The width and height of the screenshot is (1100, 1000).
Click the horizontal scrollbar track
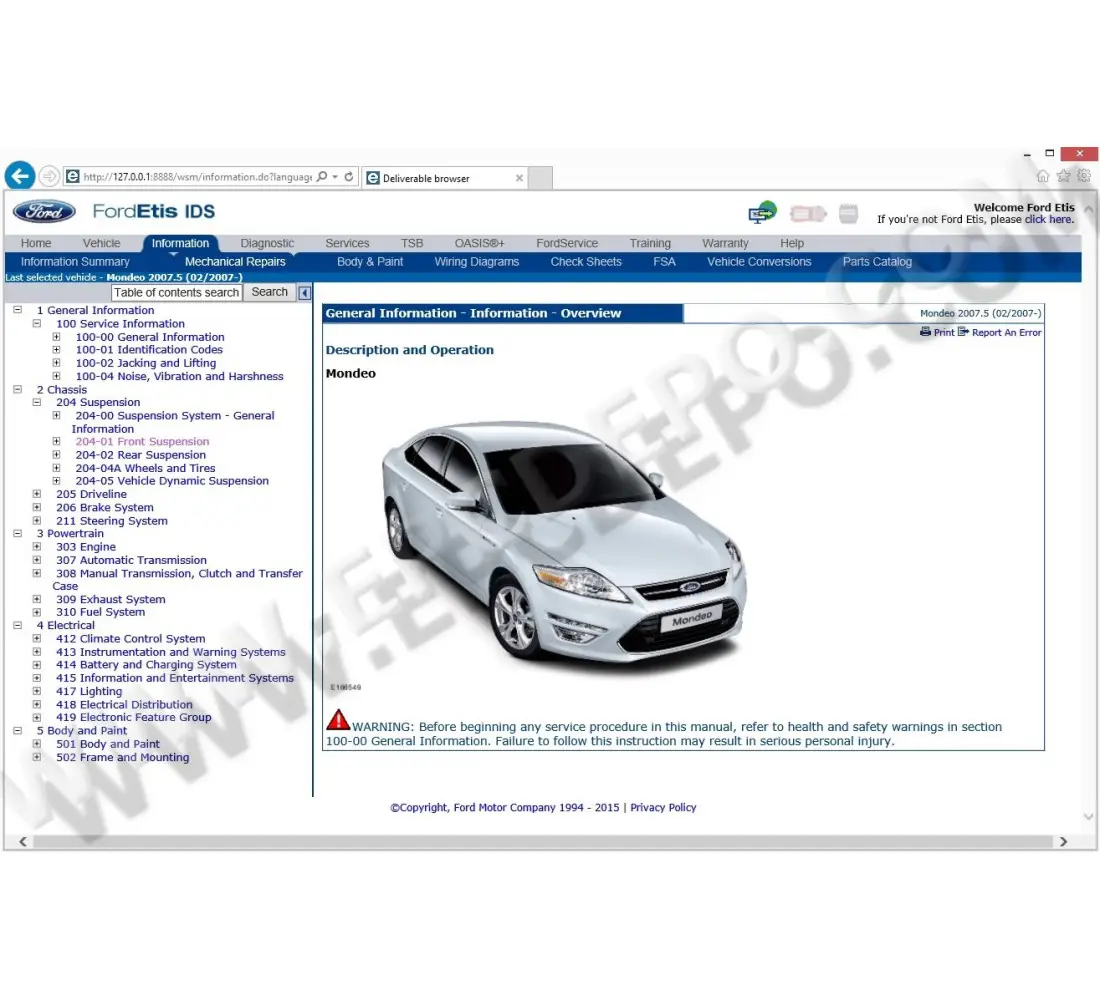(x=542, y=841)
